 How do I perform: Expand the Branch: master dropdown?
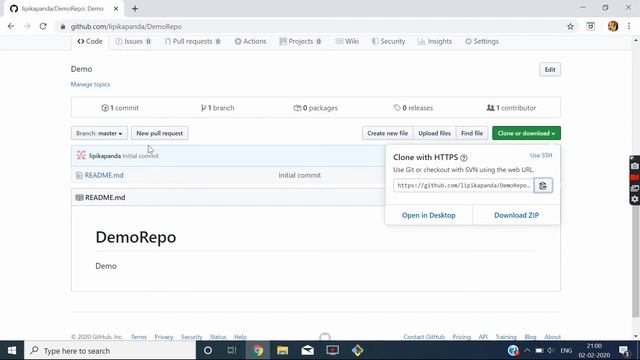[99, 133]
